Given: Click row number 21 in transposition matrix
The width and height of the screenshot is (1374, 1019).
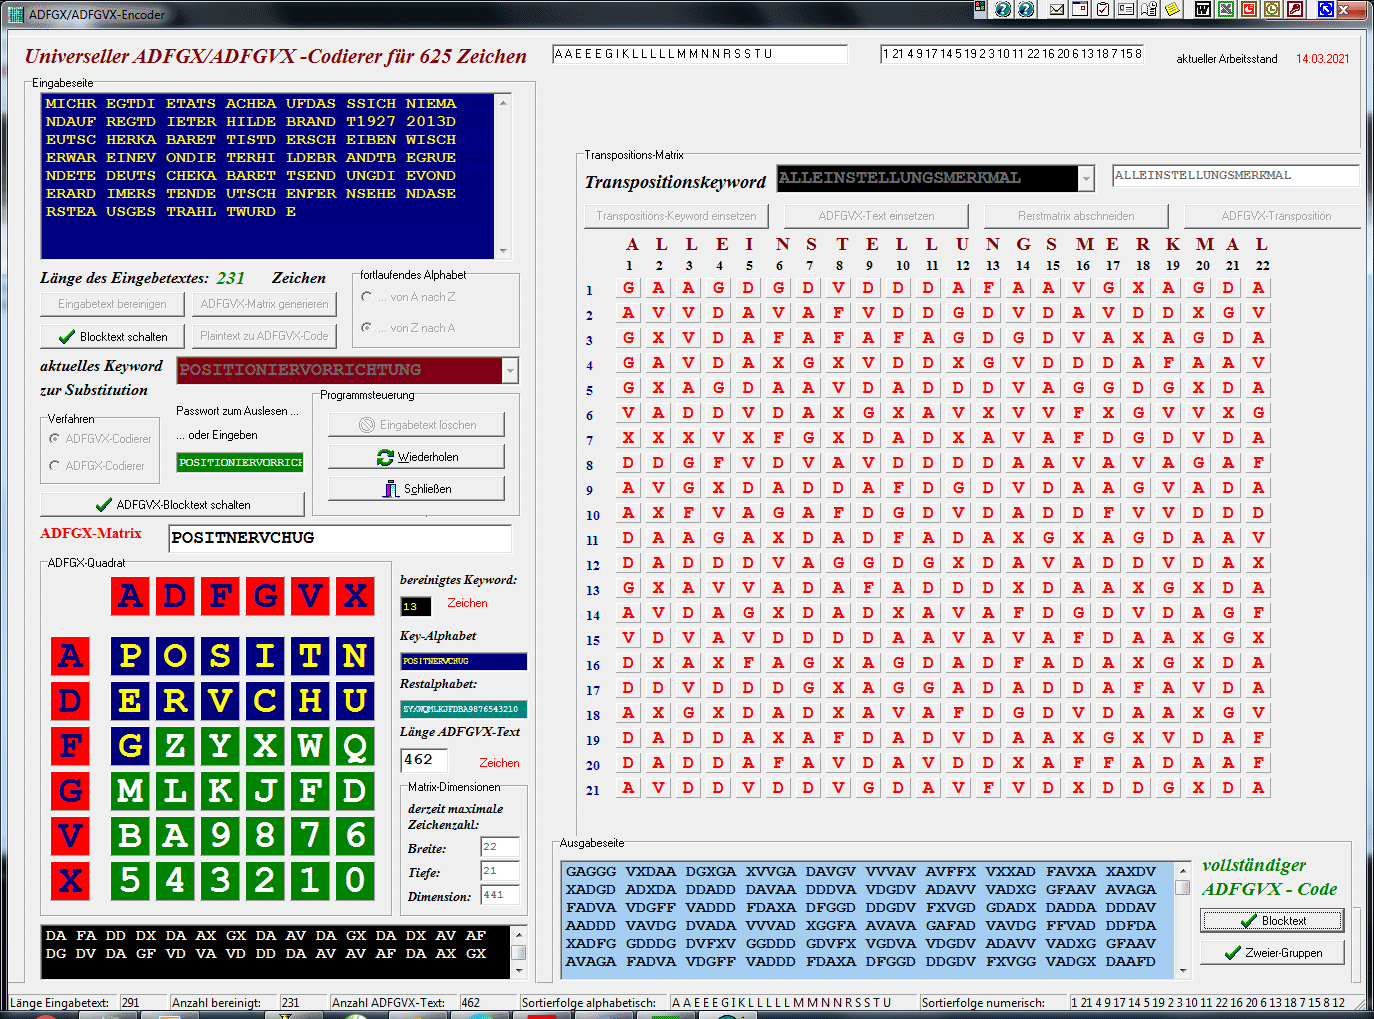Looking at the screenshot, I should 593,790.
